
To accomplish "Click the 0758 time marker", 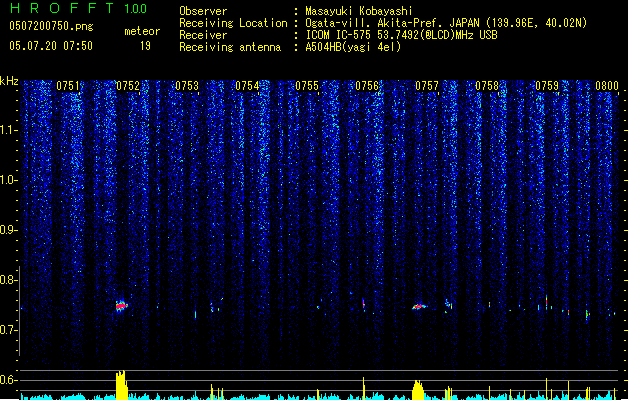I will click(487, 86).
